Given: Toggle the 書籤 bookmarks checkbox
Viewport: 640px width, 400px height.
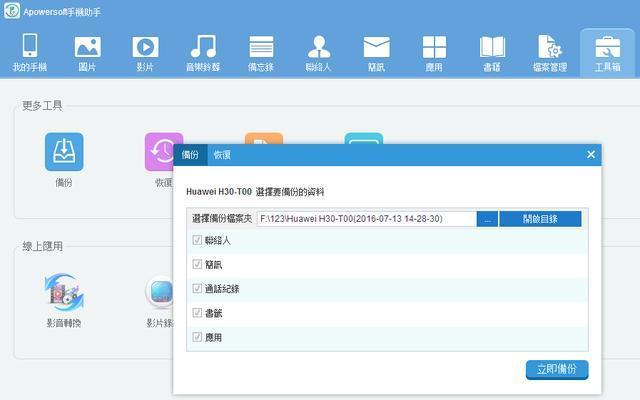Looking at the screenshot, I should click(197, 313).
